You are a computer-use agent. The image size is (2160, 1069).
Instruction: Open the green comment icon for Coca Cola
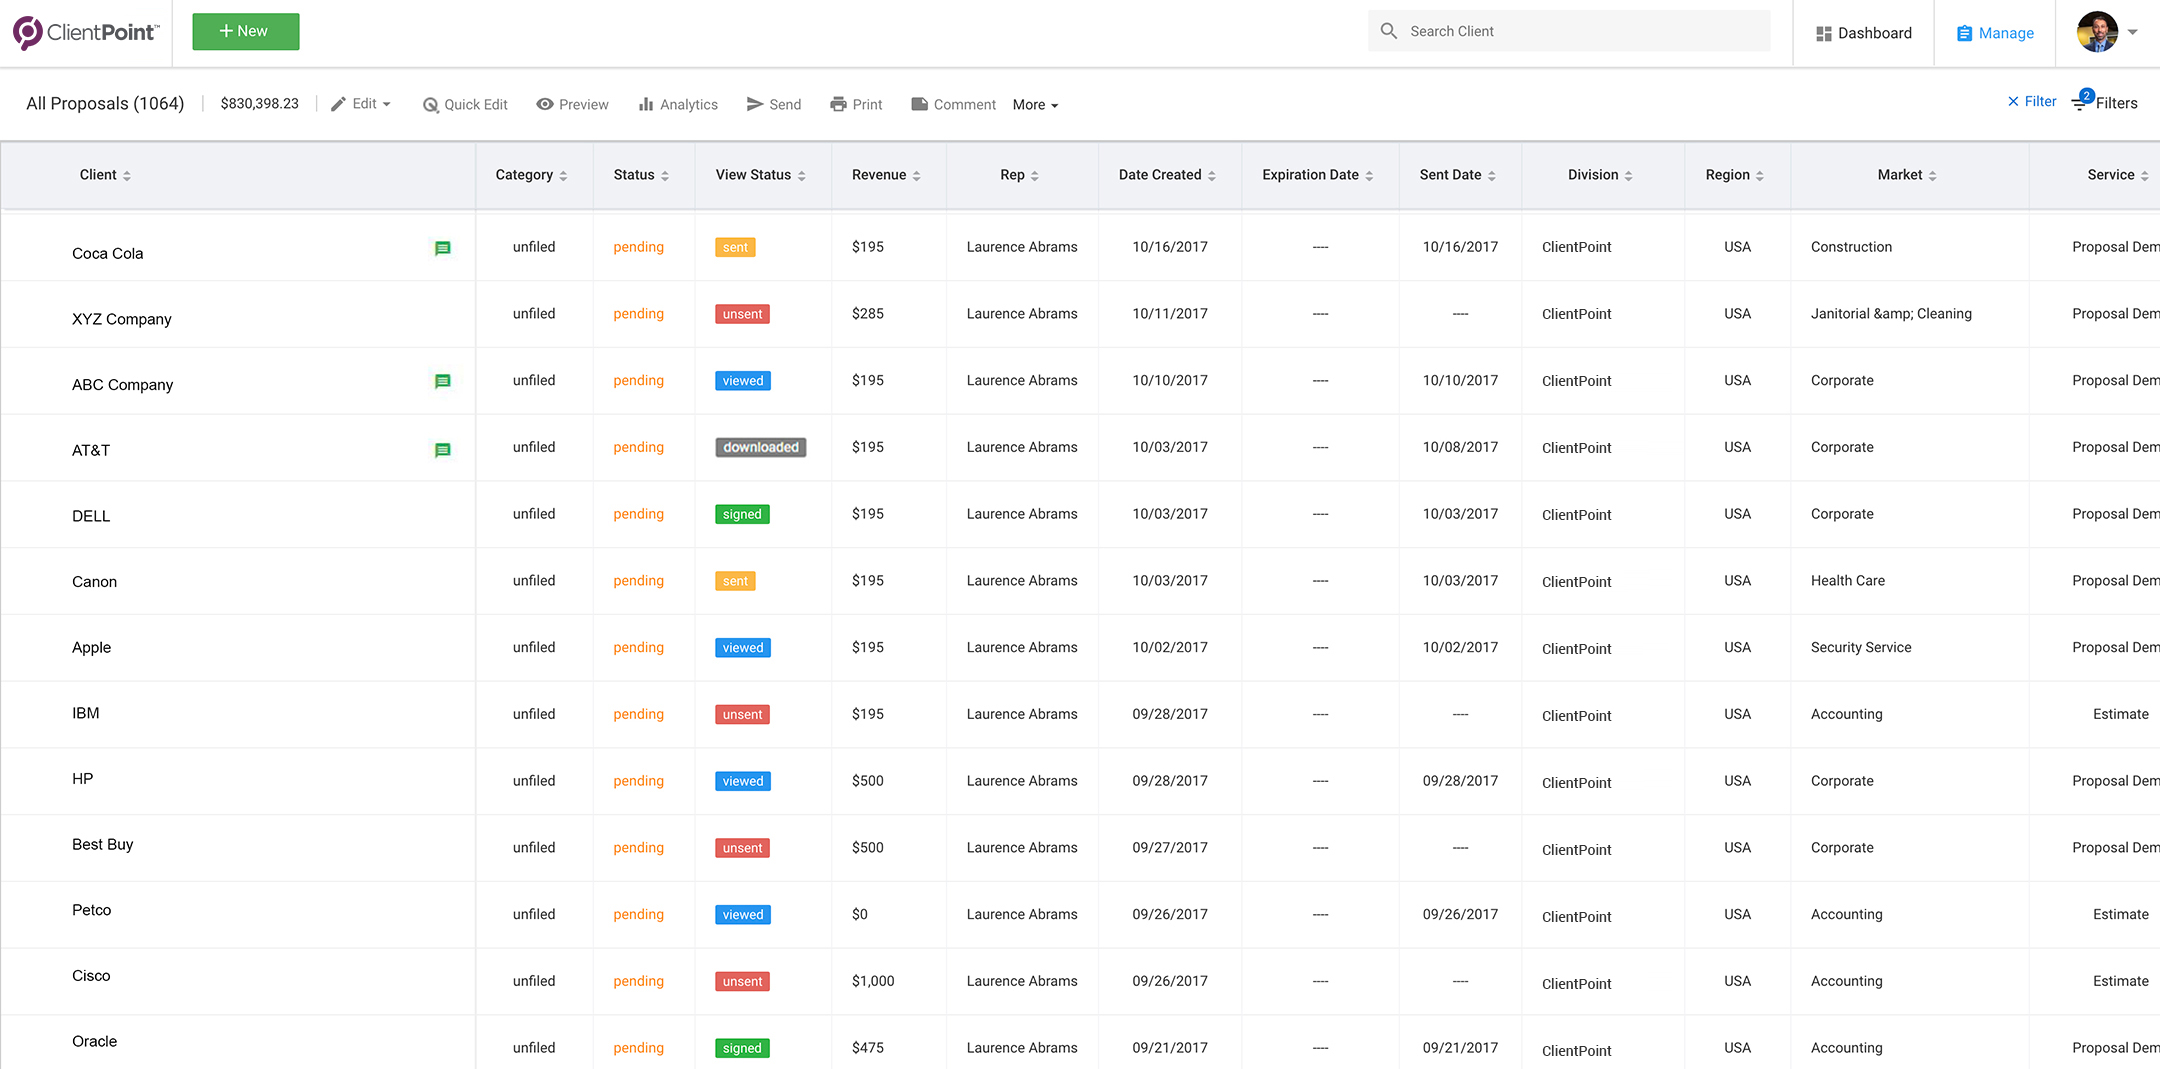(x=442, y=248)
